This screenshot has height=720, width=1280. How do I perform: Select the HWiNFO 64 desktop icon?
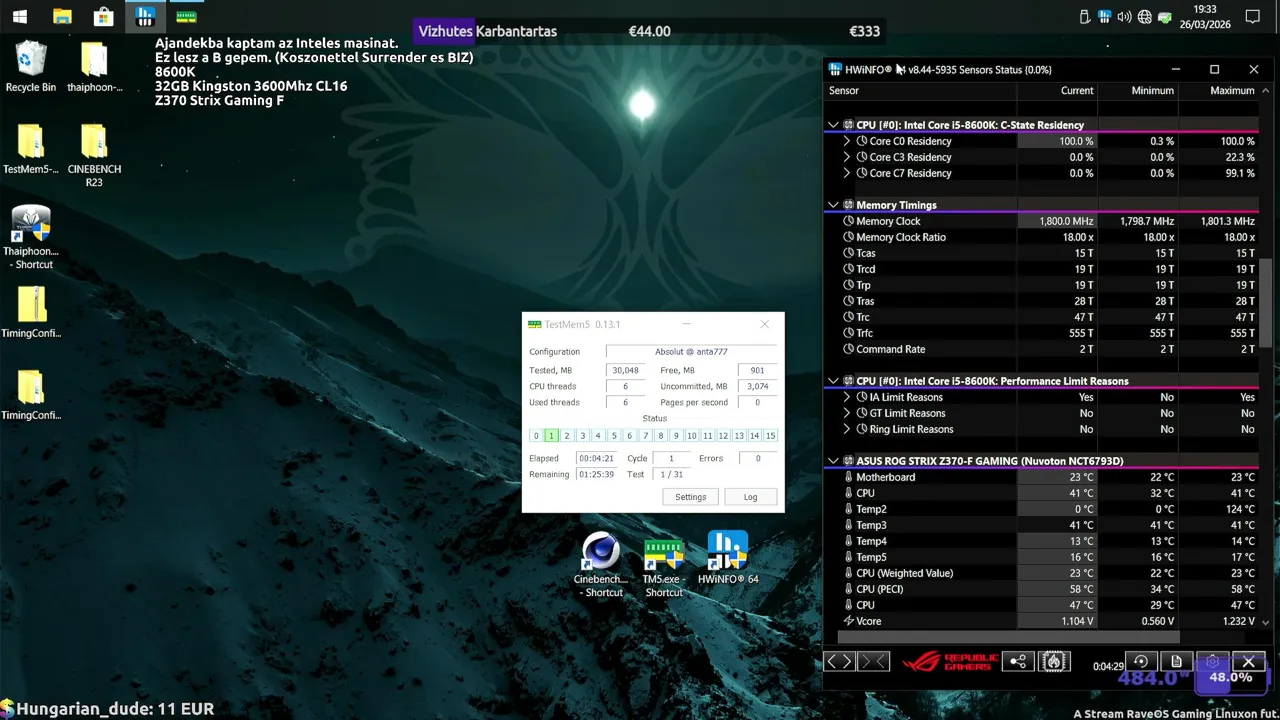click(727, 558)
